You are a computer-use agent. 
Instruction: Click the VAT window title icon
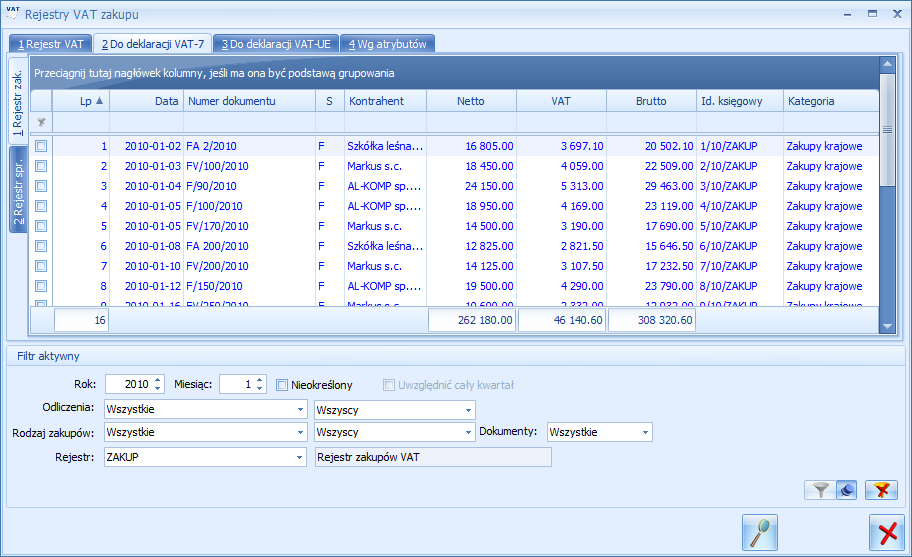pos(12,13)
